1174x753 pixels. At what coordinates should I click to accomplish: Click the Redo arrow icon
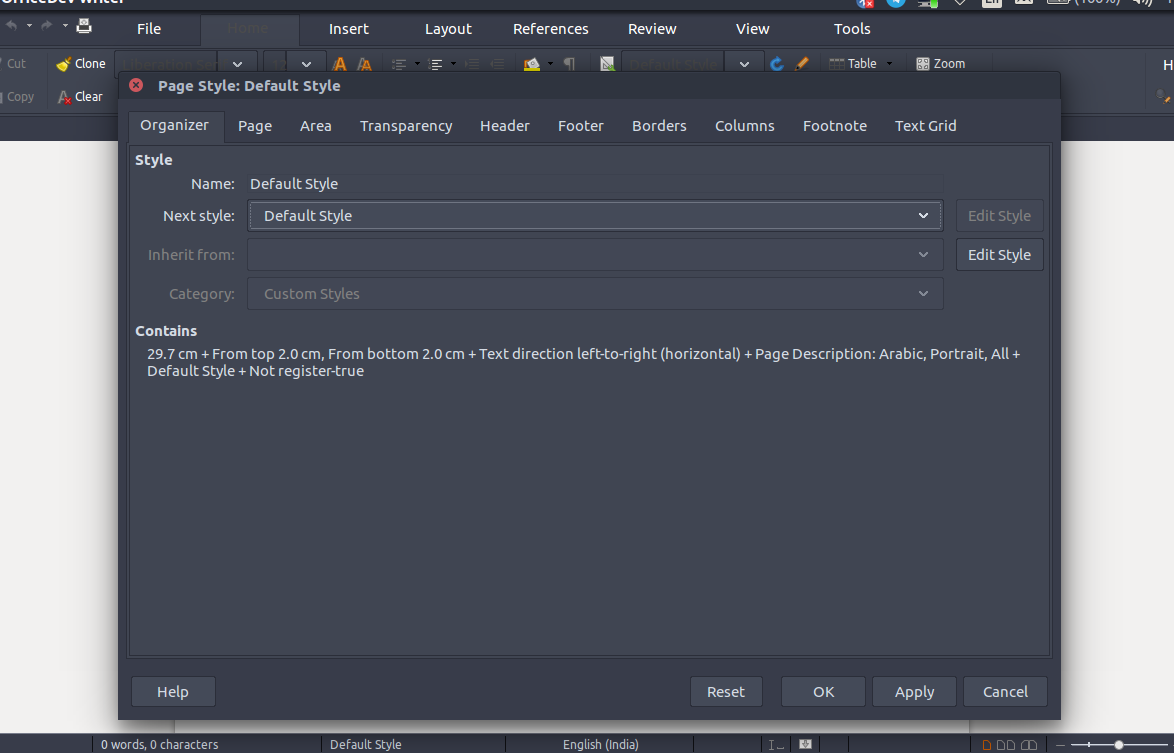[x=47, y=25]
